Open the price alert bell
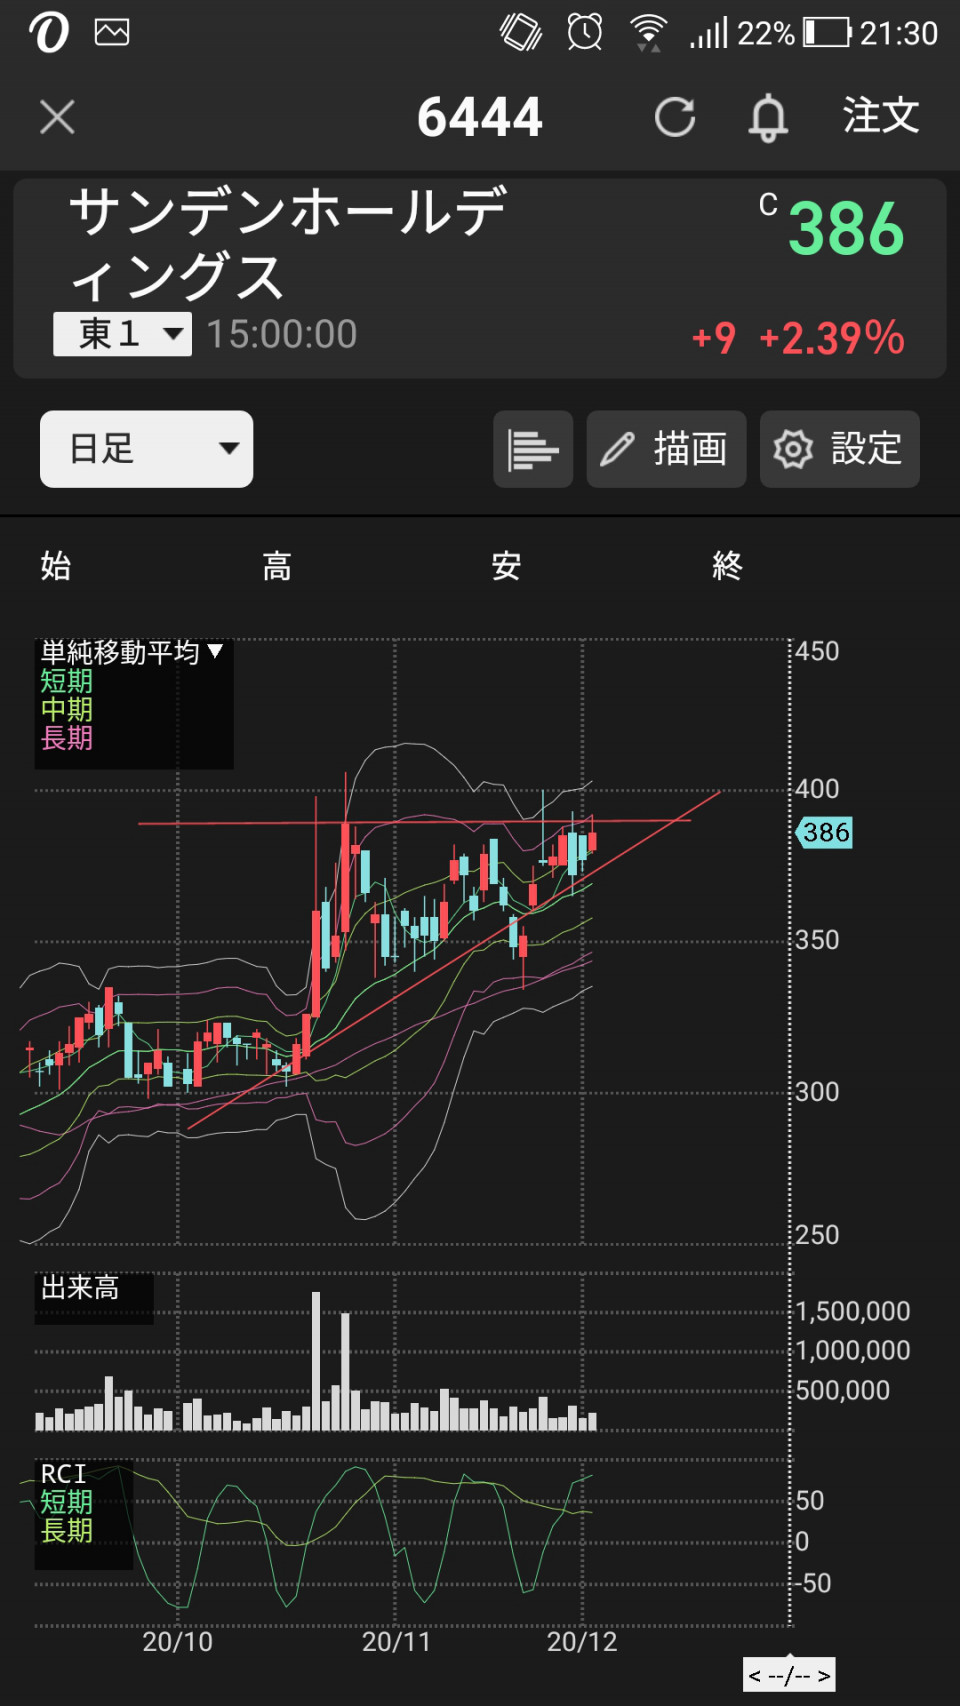The width and height of the screenshot is (960, 1706). [x=768, y=117]
